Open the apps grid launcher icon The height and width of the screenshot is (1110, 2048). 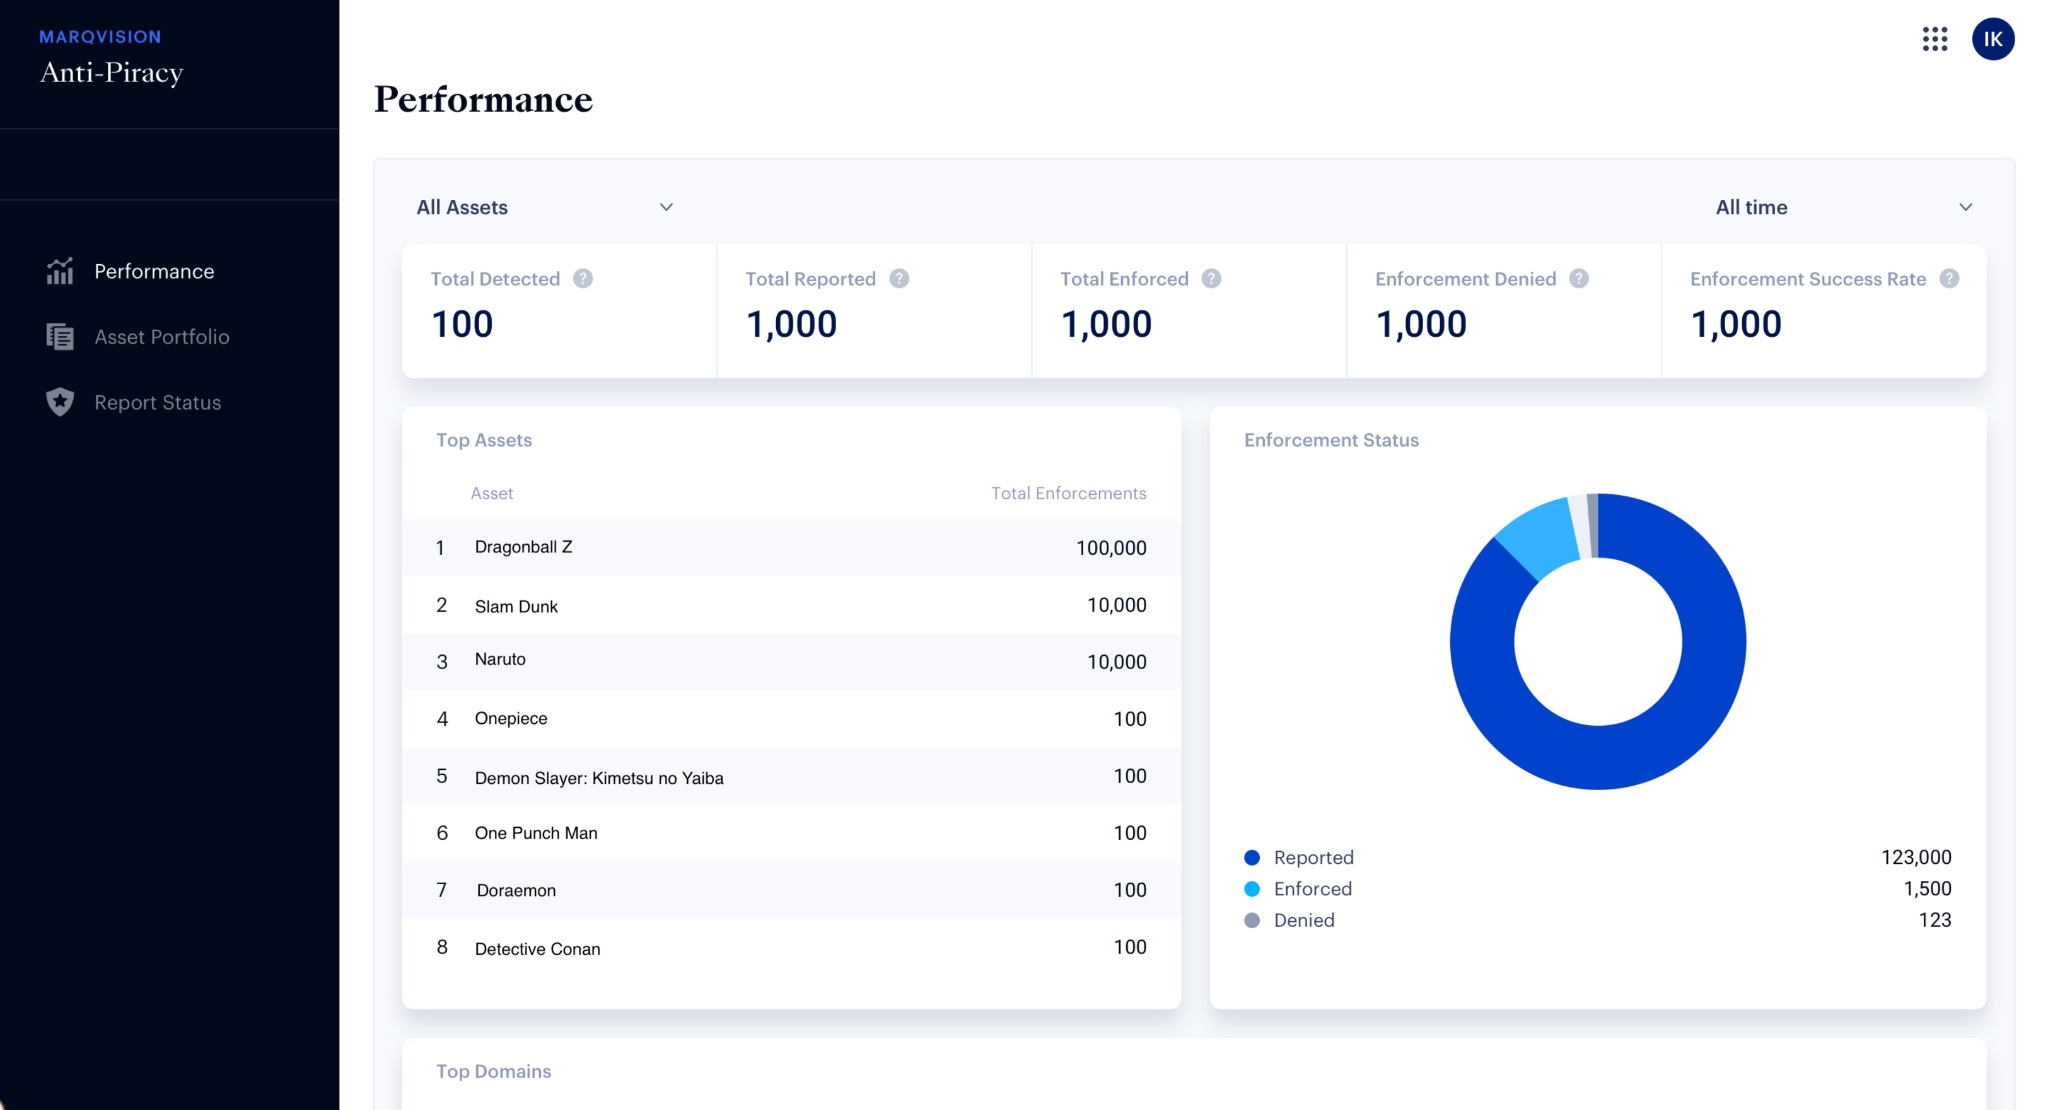[1934, 39]
